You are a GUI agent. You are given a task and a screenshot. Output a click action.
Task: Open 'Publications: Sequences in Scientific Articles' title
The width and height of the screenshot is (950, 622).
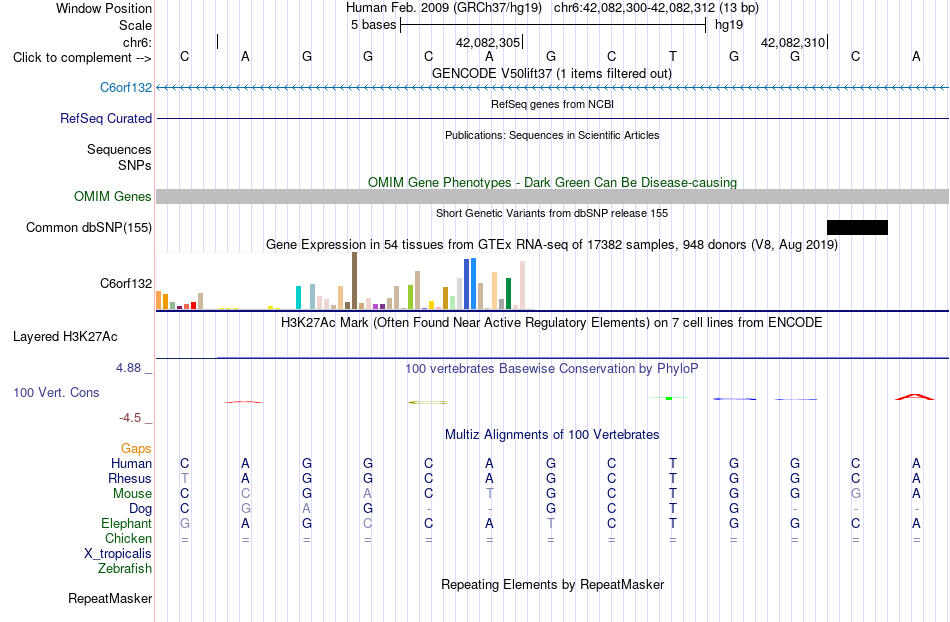(x=552, y=135)
